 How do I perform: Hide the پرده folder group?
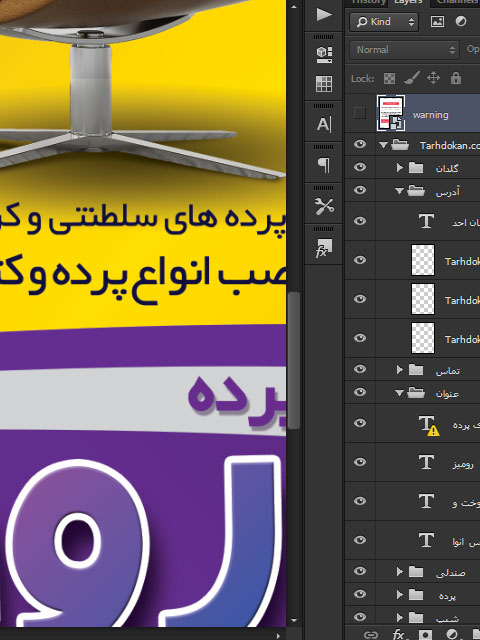tap(360, 594)
